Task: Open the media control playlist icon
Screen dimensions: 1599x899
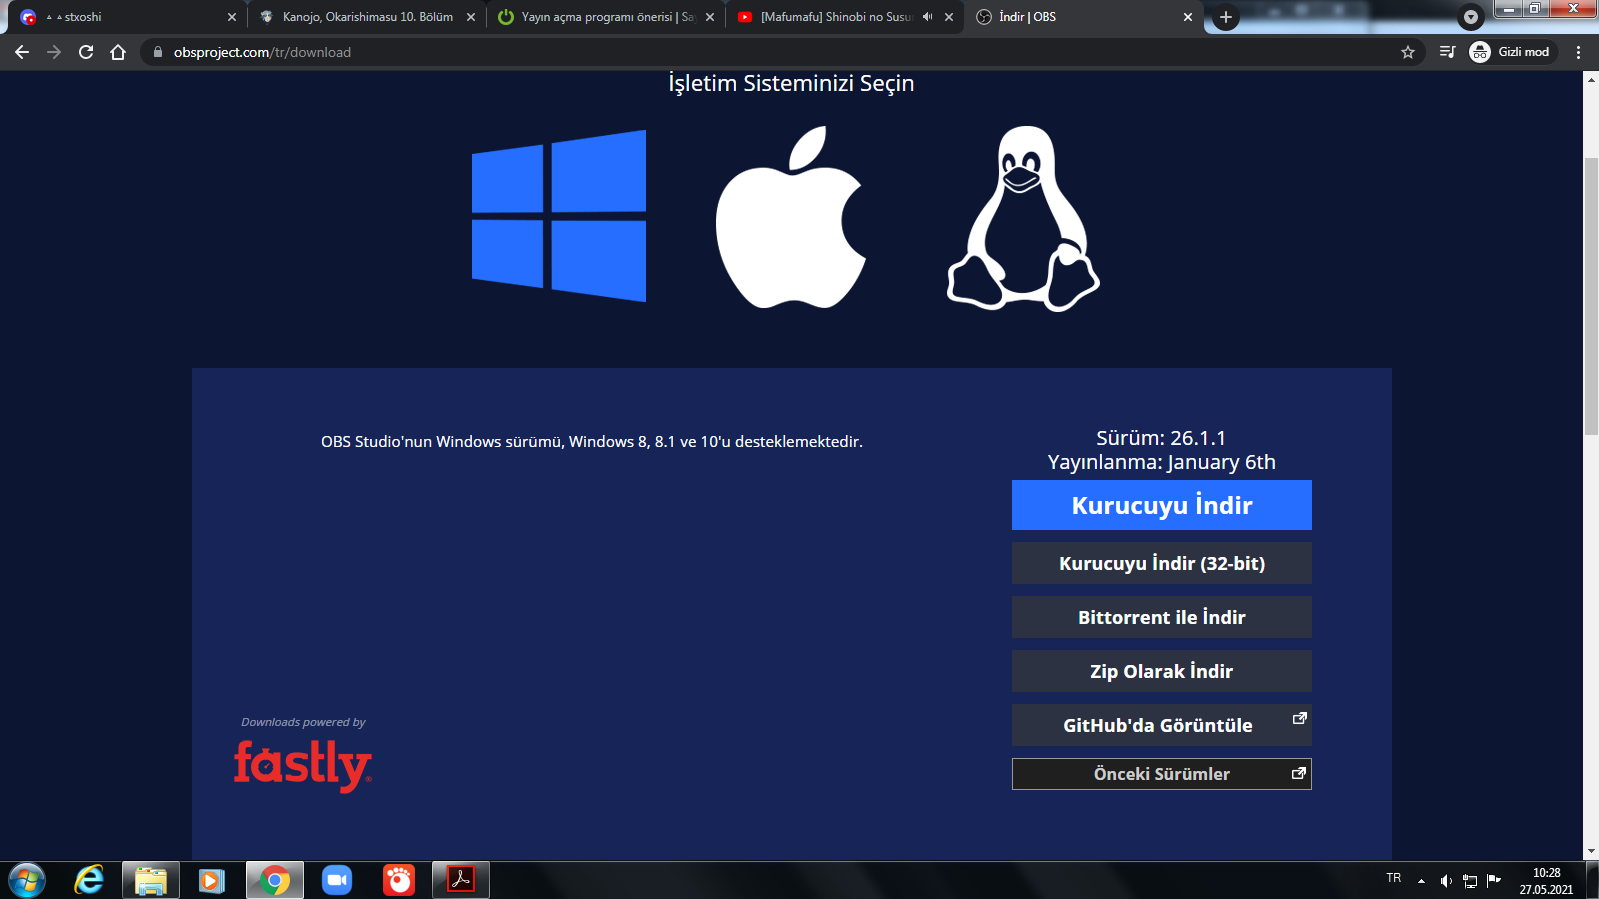Action: 1447,52
